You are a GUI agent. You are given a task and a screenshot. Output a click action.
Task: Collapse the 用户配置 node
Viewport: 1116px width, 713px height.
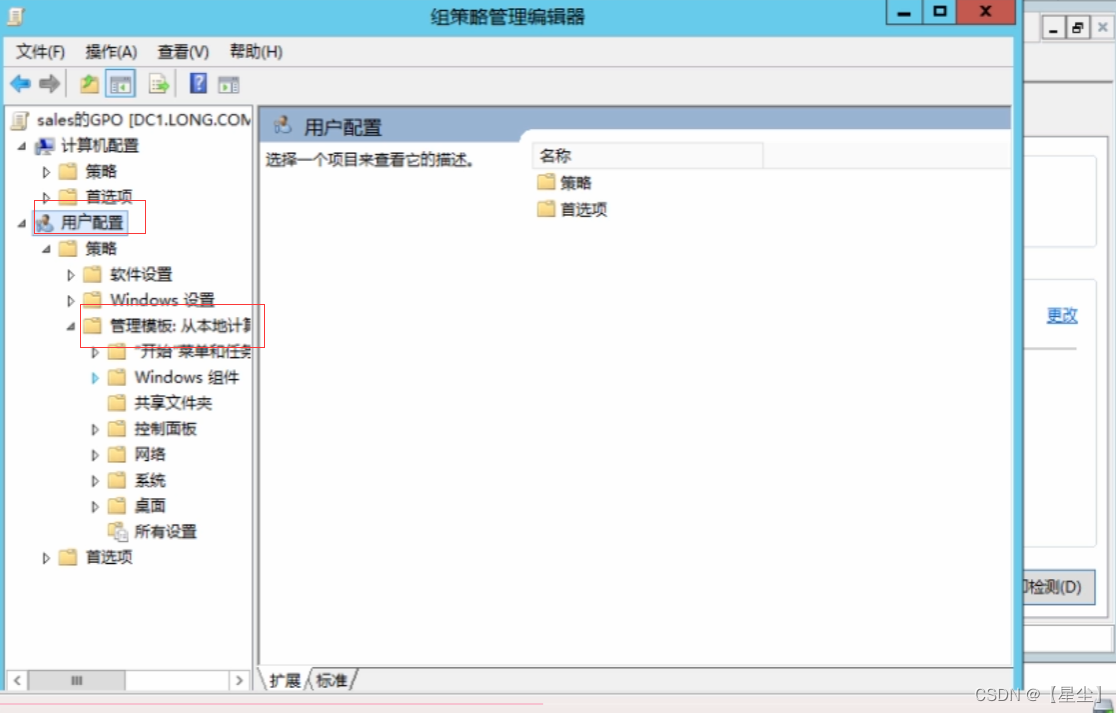pyautogui.click(x=22, y=223)
